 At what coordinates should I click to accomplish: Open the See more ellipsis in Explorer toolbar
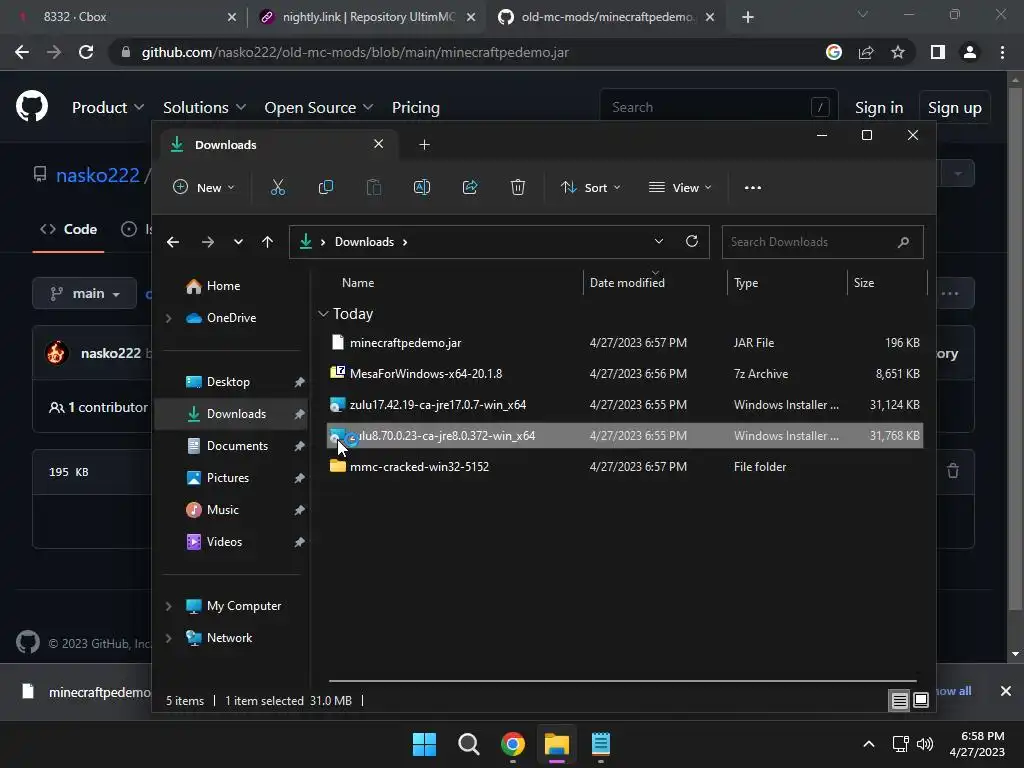click(752, 187)
